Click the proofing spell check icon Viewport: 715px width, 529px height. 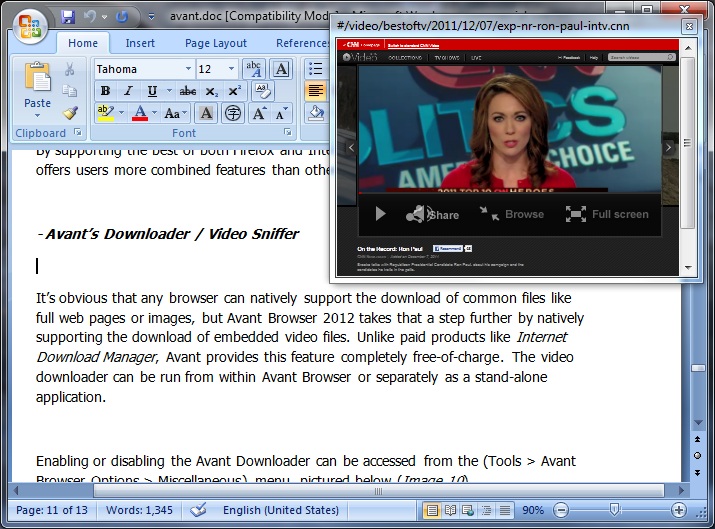198,509
